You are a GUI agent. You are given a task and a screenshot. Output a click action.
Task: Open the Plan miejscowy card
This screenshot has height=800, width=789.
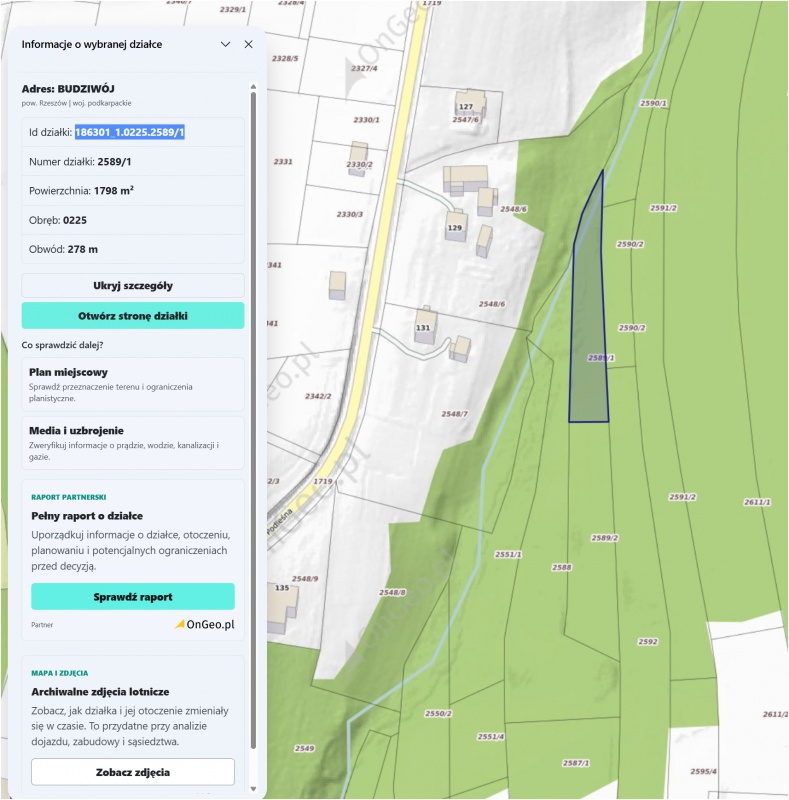[x=133, y=384]
